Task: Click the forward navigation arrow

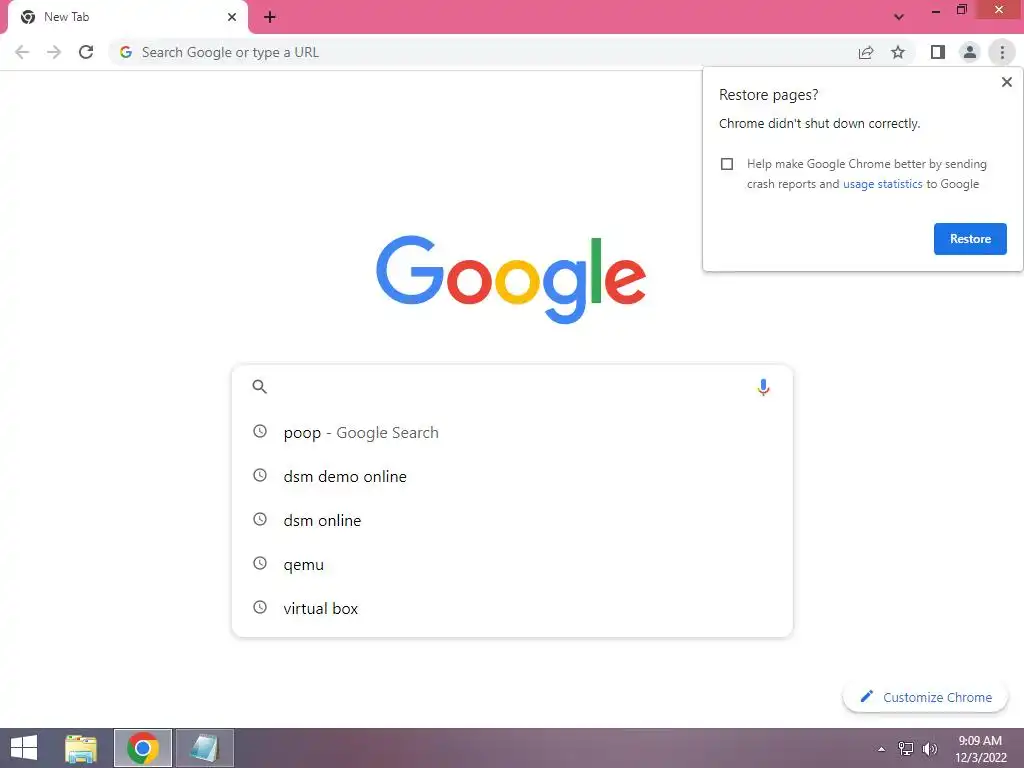Action: pyautogui.click(x=54, y=52)
